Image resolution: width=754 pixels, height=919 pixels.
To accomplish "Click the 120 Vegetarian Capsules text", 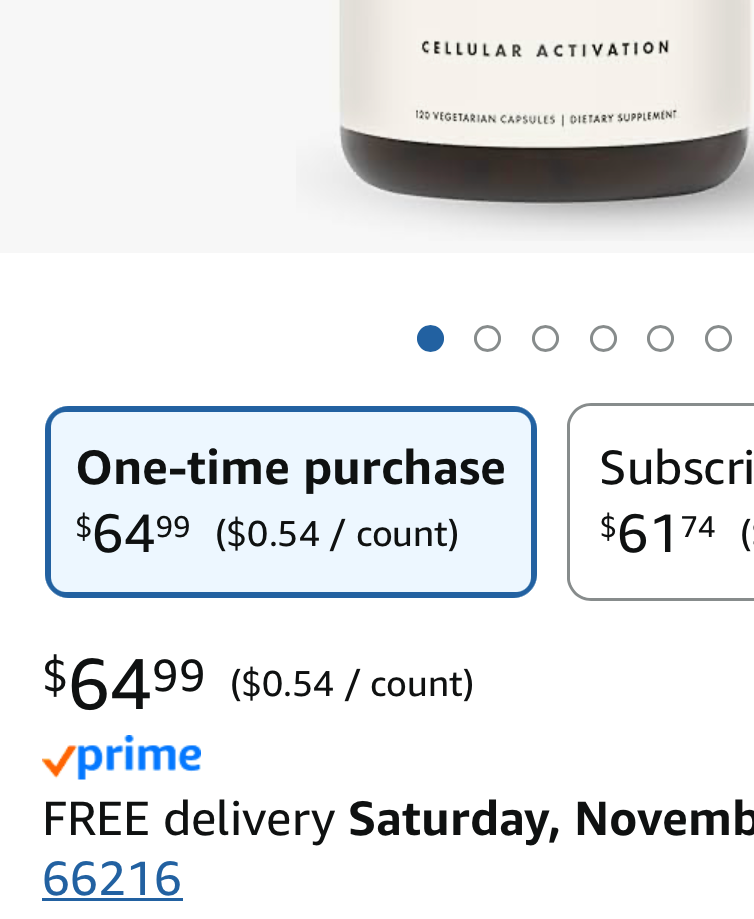I will 485,118.
